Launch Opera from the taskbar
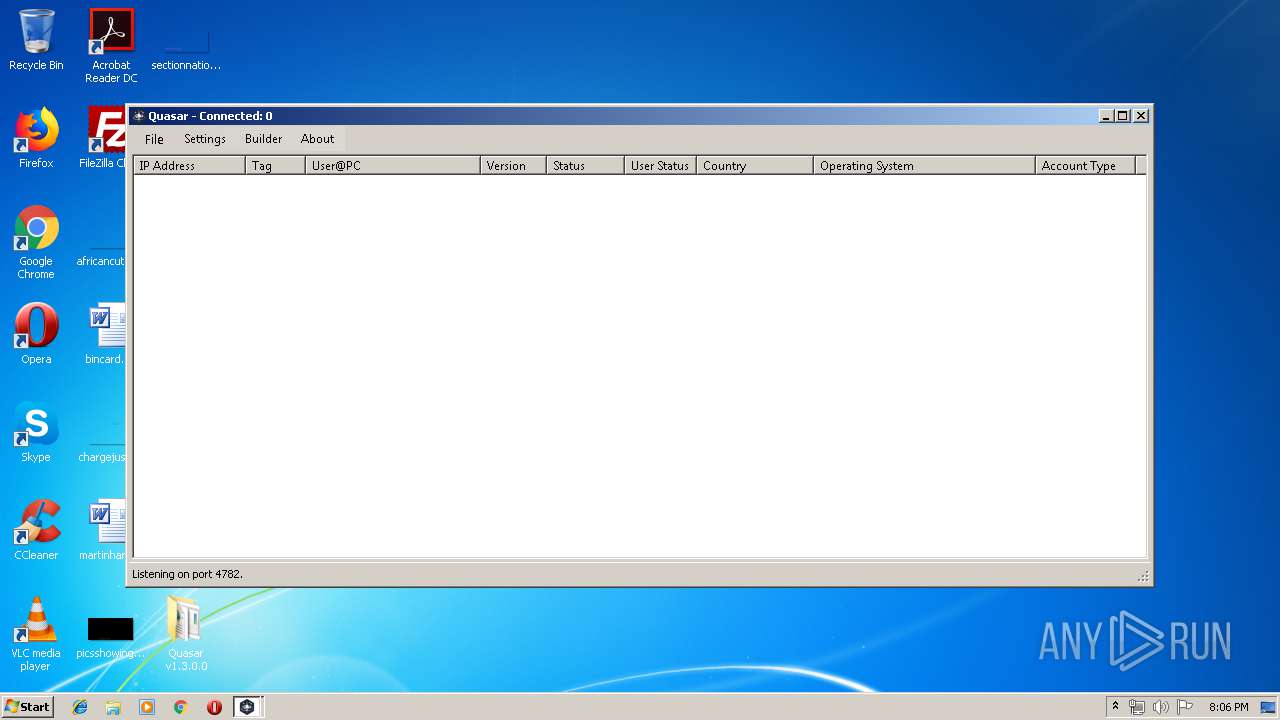Viewport: 1280px width, 720px height. [214, 707]
